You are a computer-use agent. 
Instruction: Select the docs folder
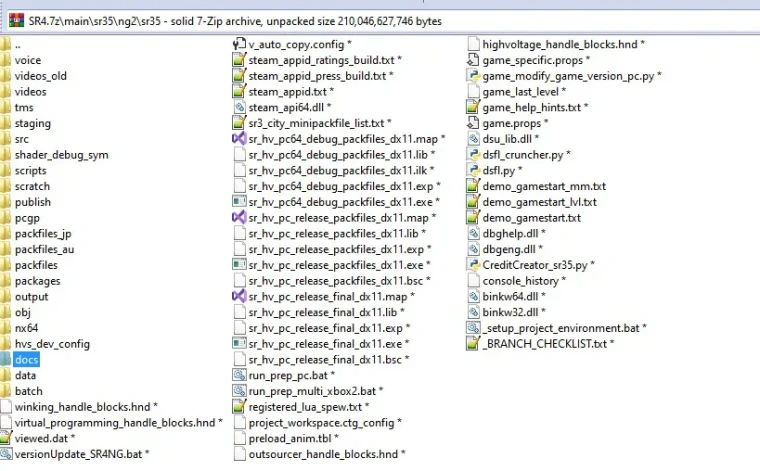27,360
